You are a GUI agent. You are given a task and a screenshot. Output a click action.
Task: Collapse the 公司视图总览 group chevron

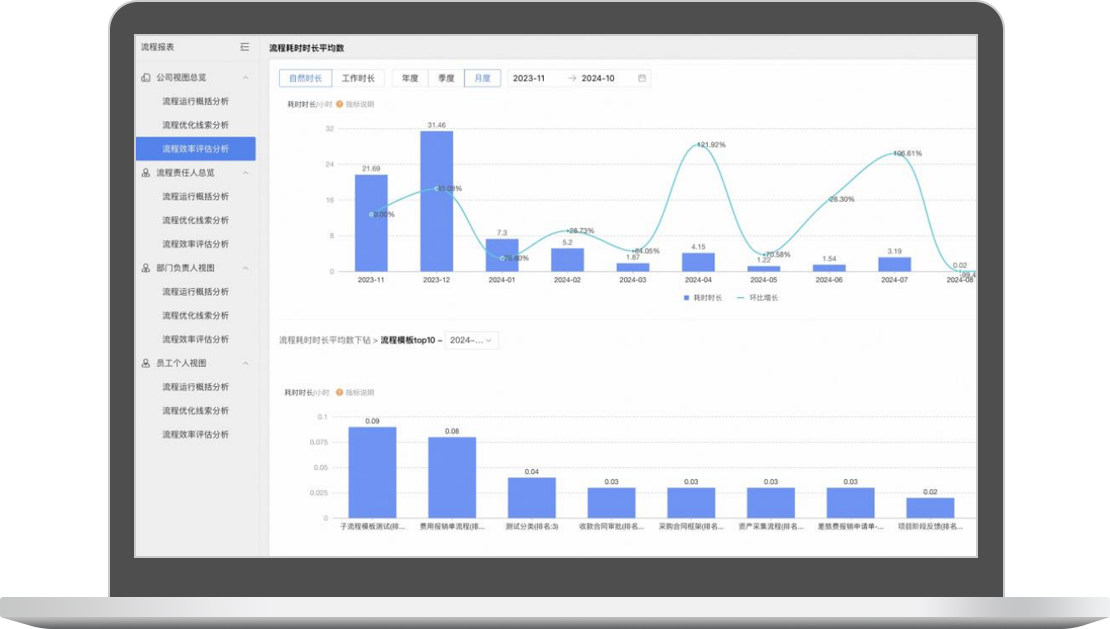245,77
